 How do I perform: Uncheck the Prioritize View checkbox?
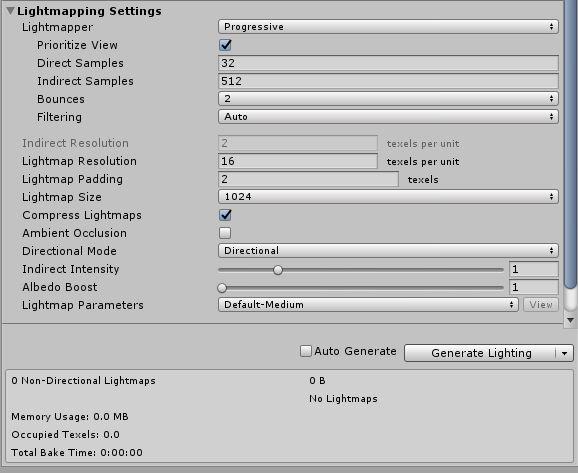[x=225, y=45]
